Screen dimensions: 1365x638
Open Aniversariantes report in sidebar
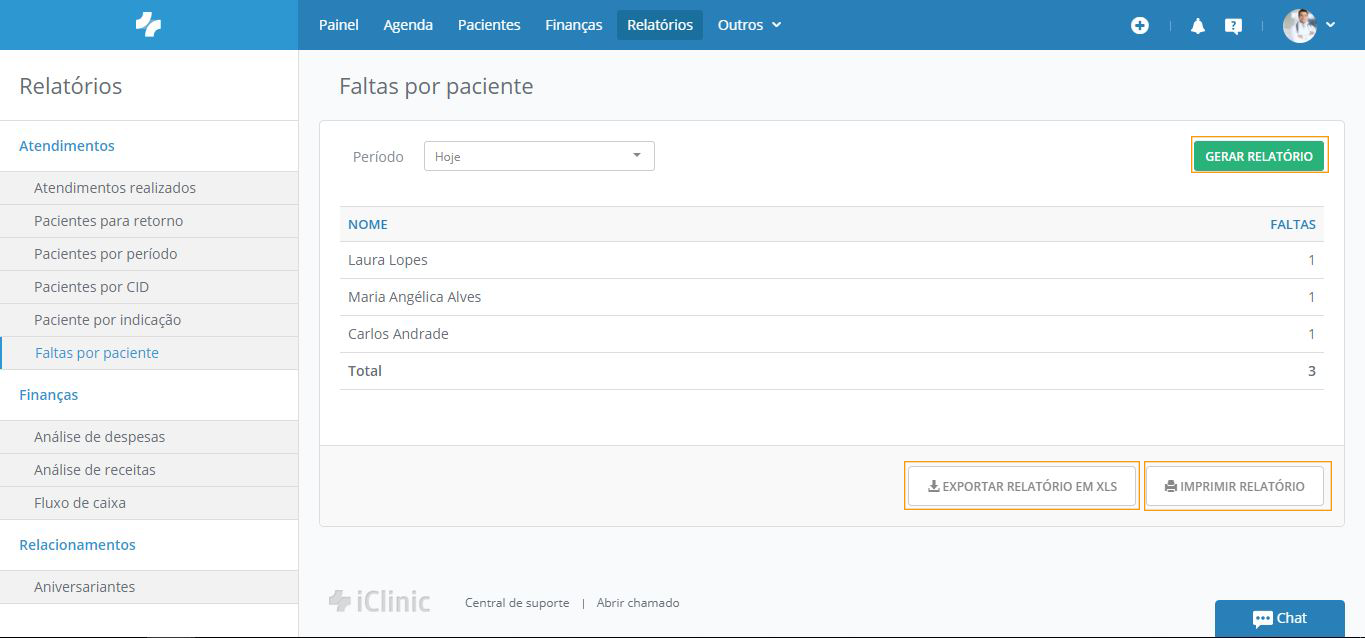[x=149, y=587]
